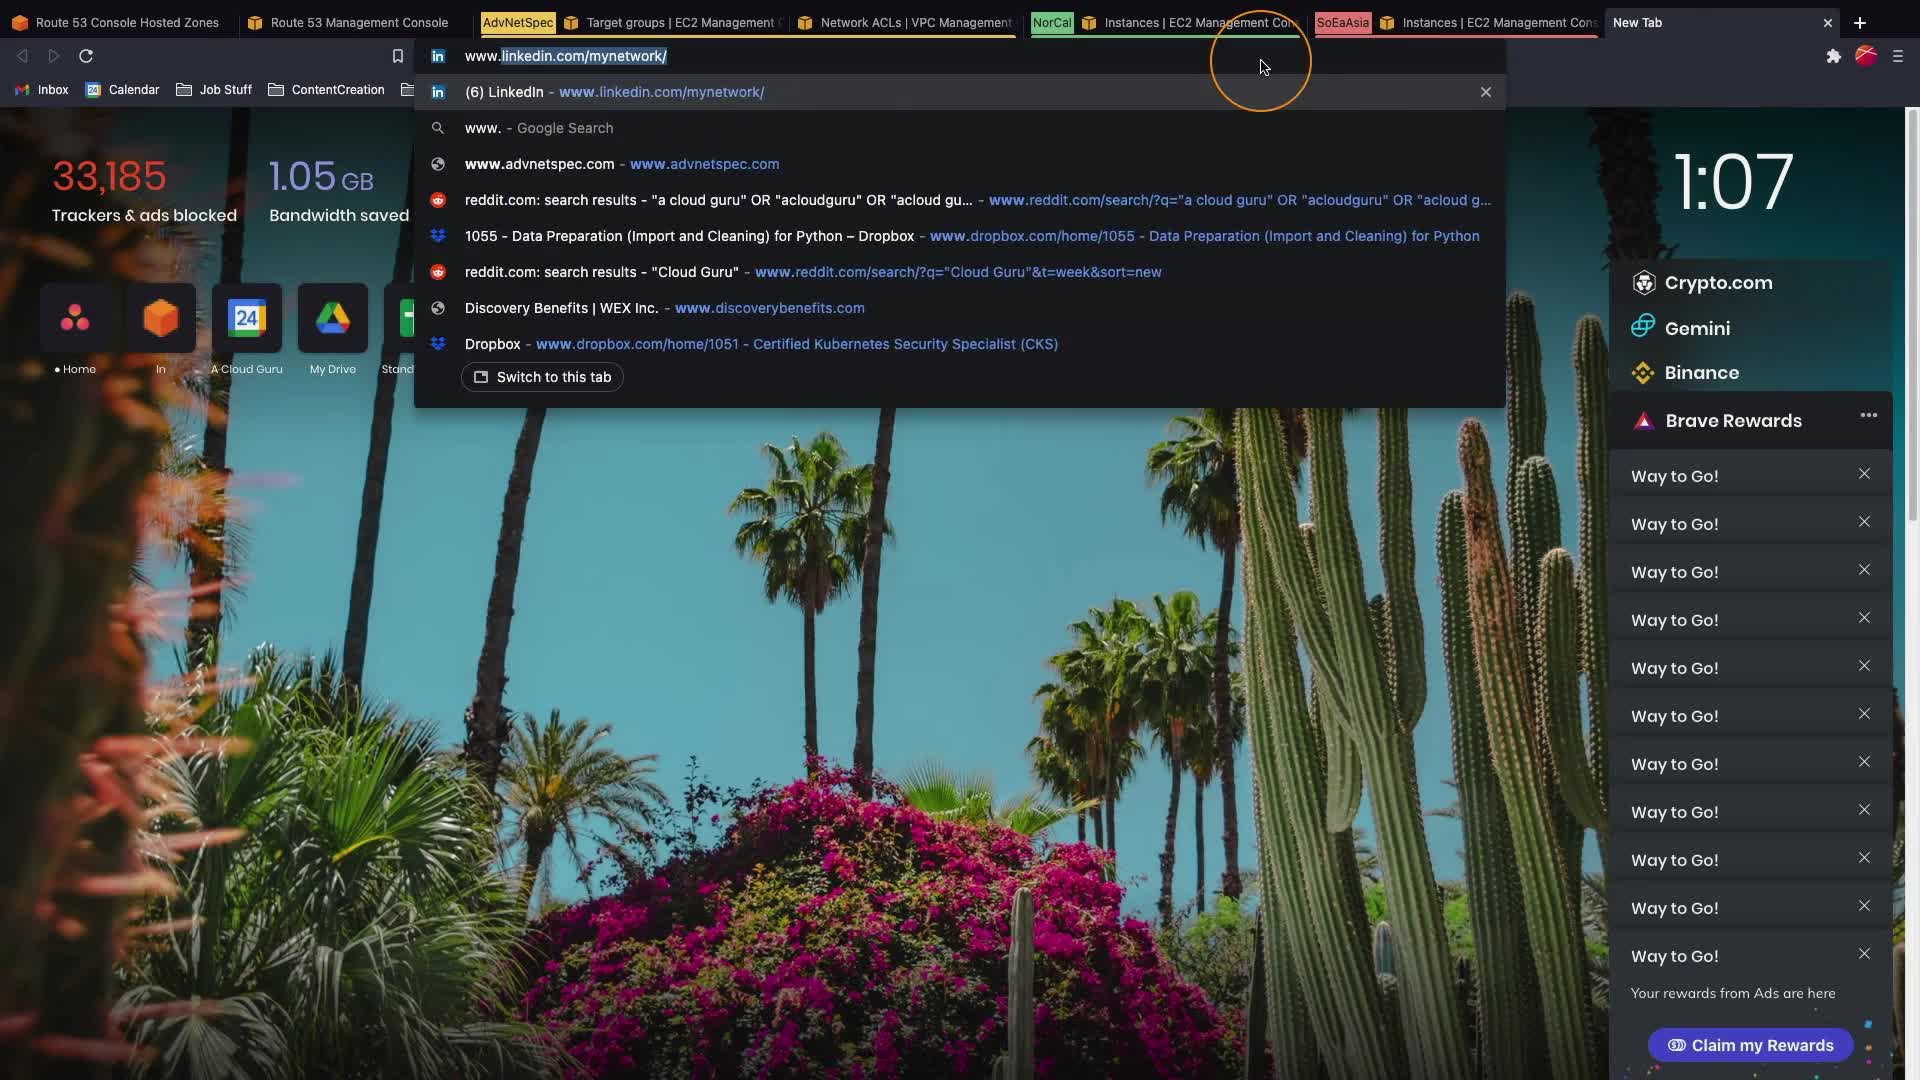
Task: Open the Home Asana shortcut tile
Action: coord(75,319)
